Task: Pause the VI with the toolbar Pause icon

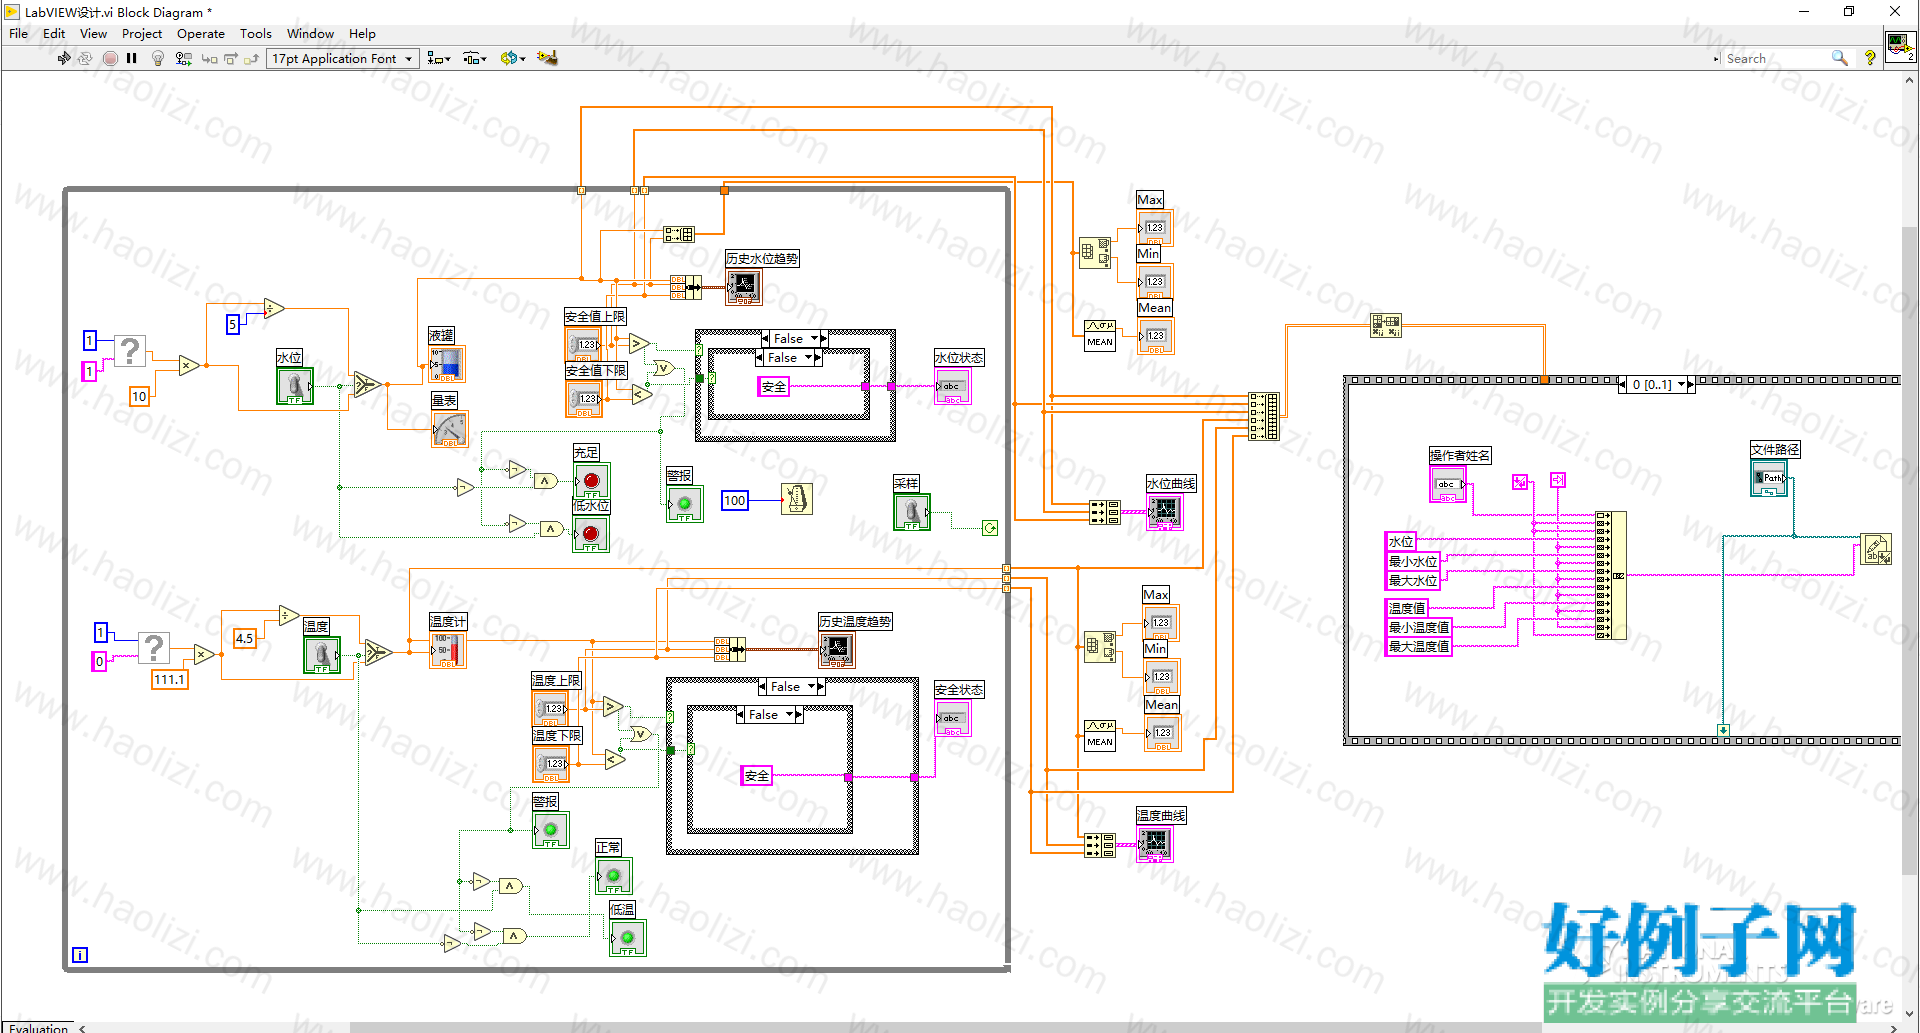Action: click(131, 58)
